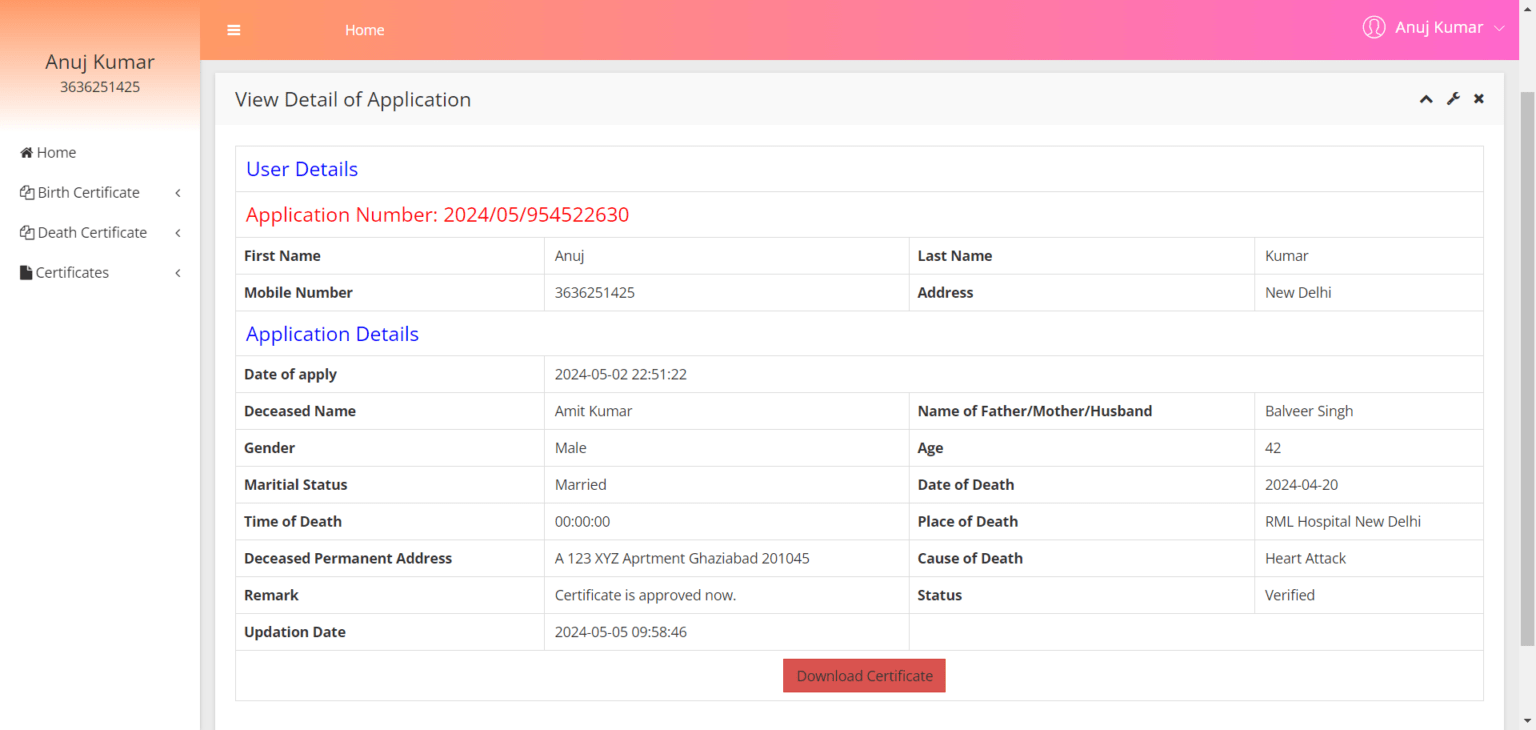Collapse panel using upward chevron icon

1425,98
